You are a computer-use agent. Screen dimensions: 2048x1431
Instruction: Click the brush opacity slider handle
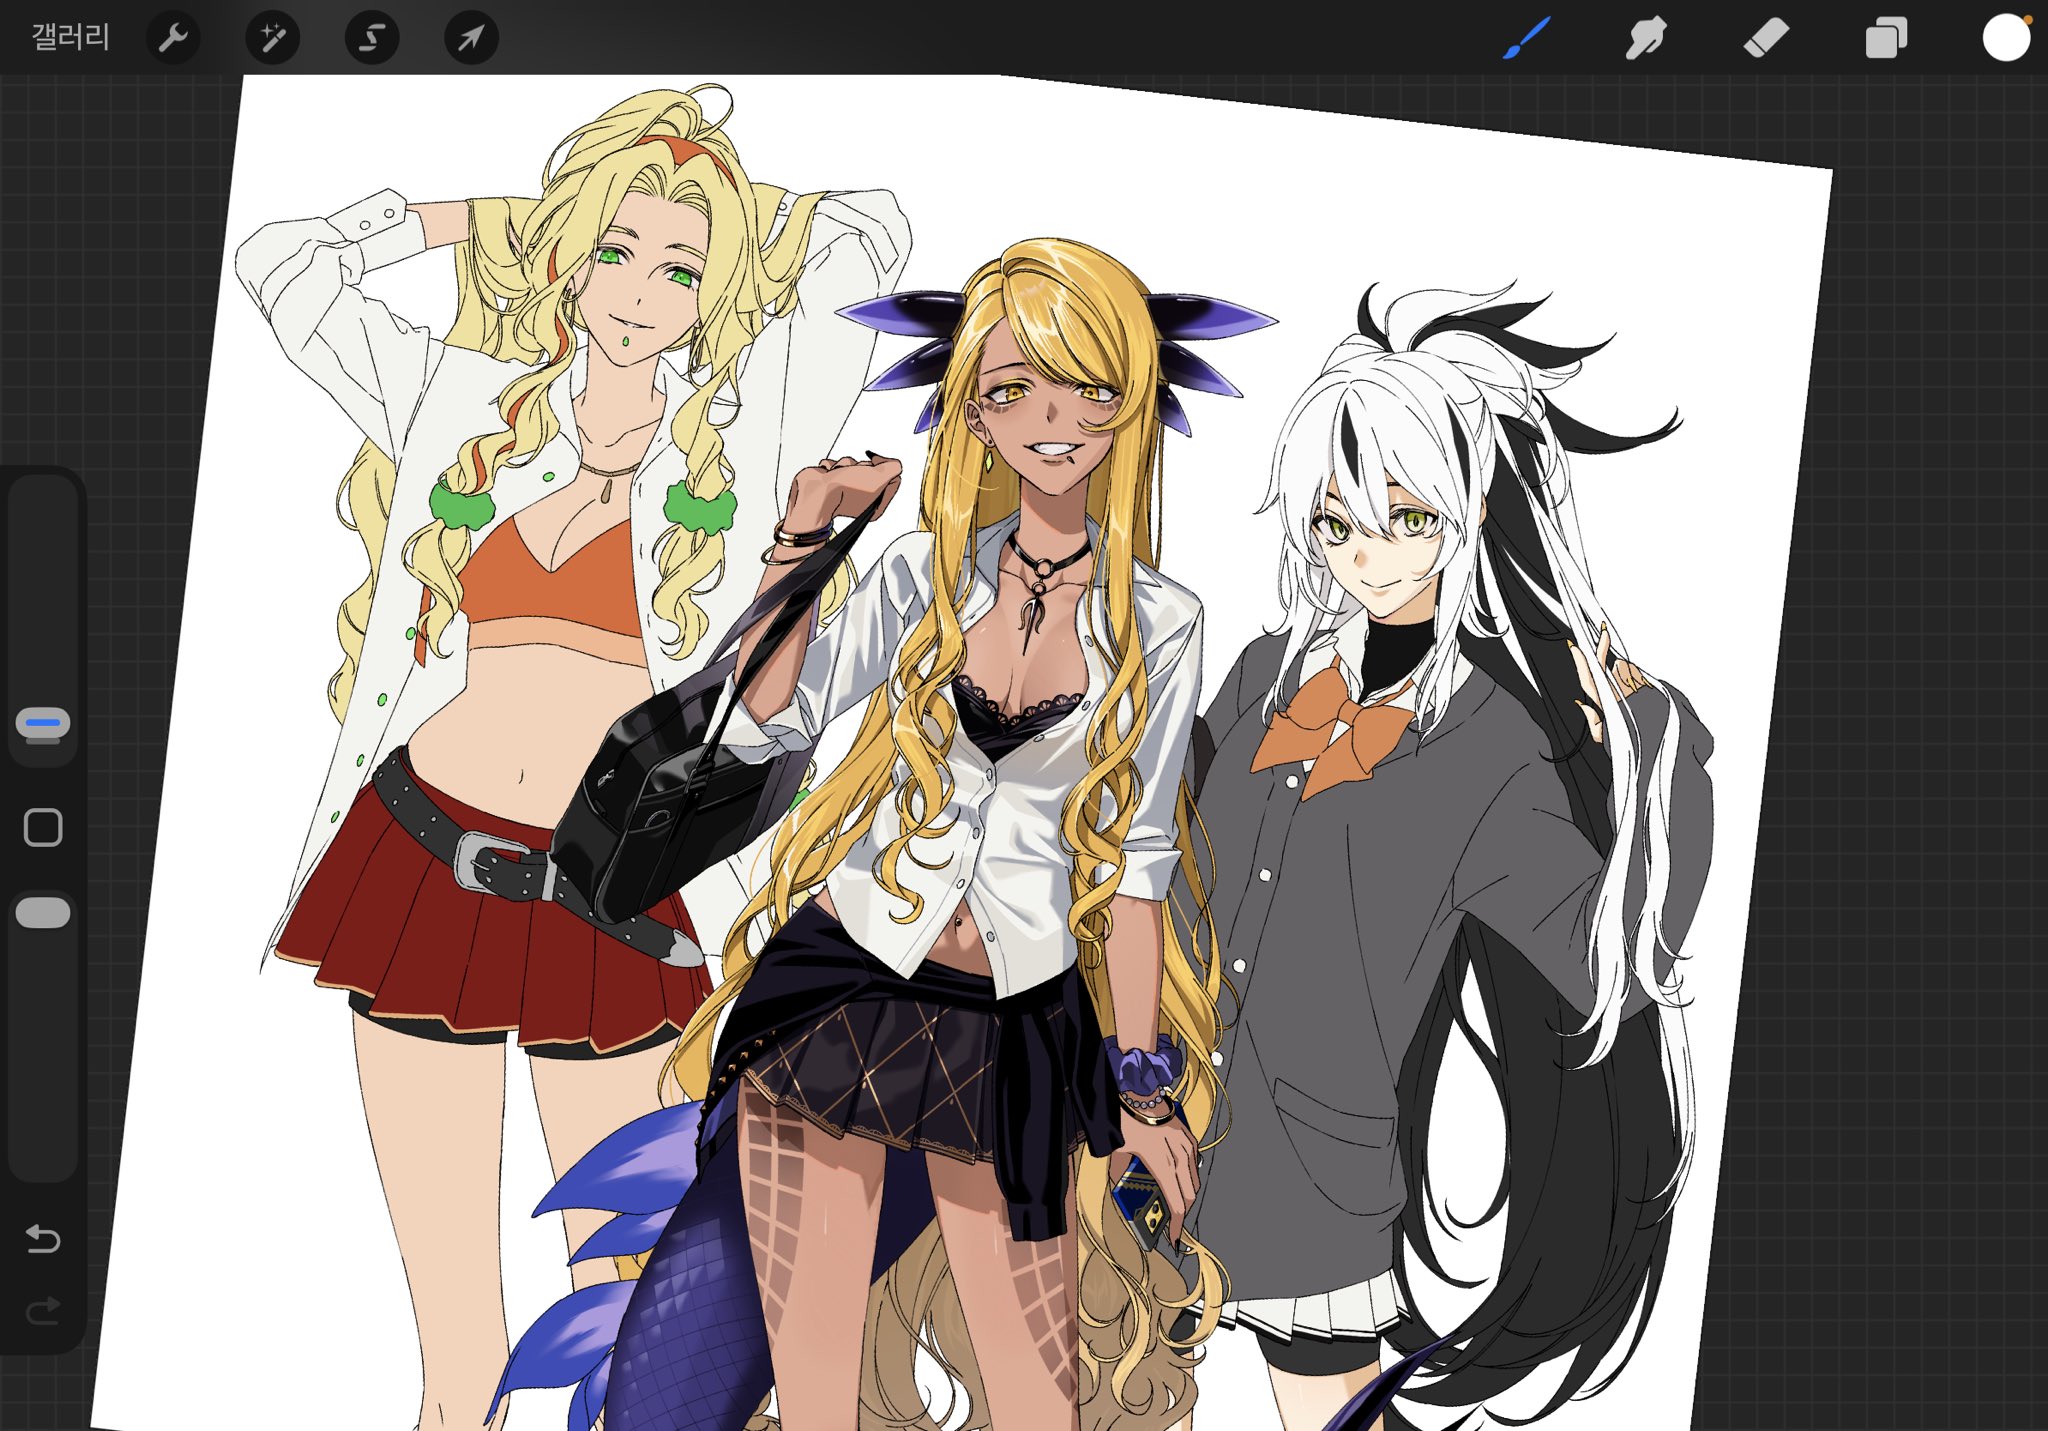click(x=43, y=913)
